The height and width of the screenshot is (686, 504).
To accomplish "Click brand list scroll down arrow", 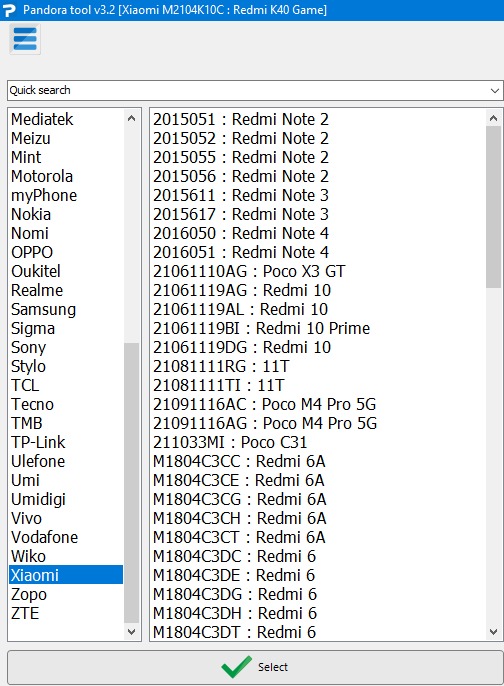I will (x=131, y=631).
